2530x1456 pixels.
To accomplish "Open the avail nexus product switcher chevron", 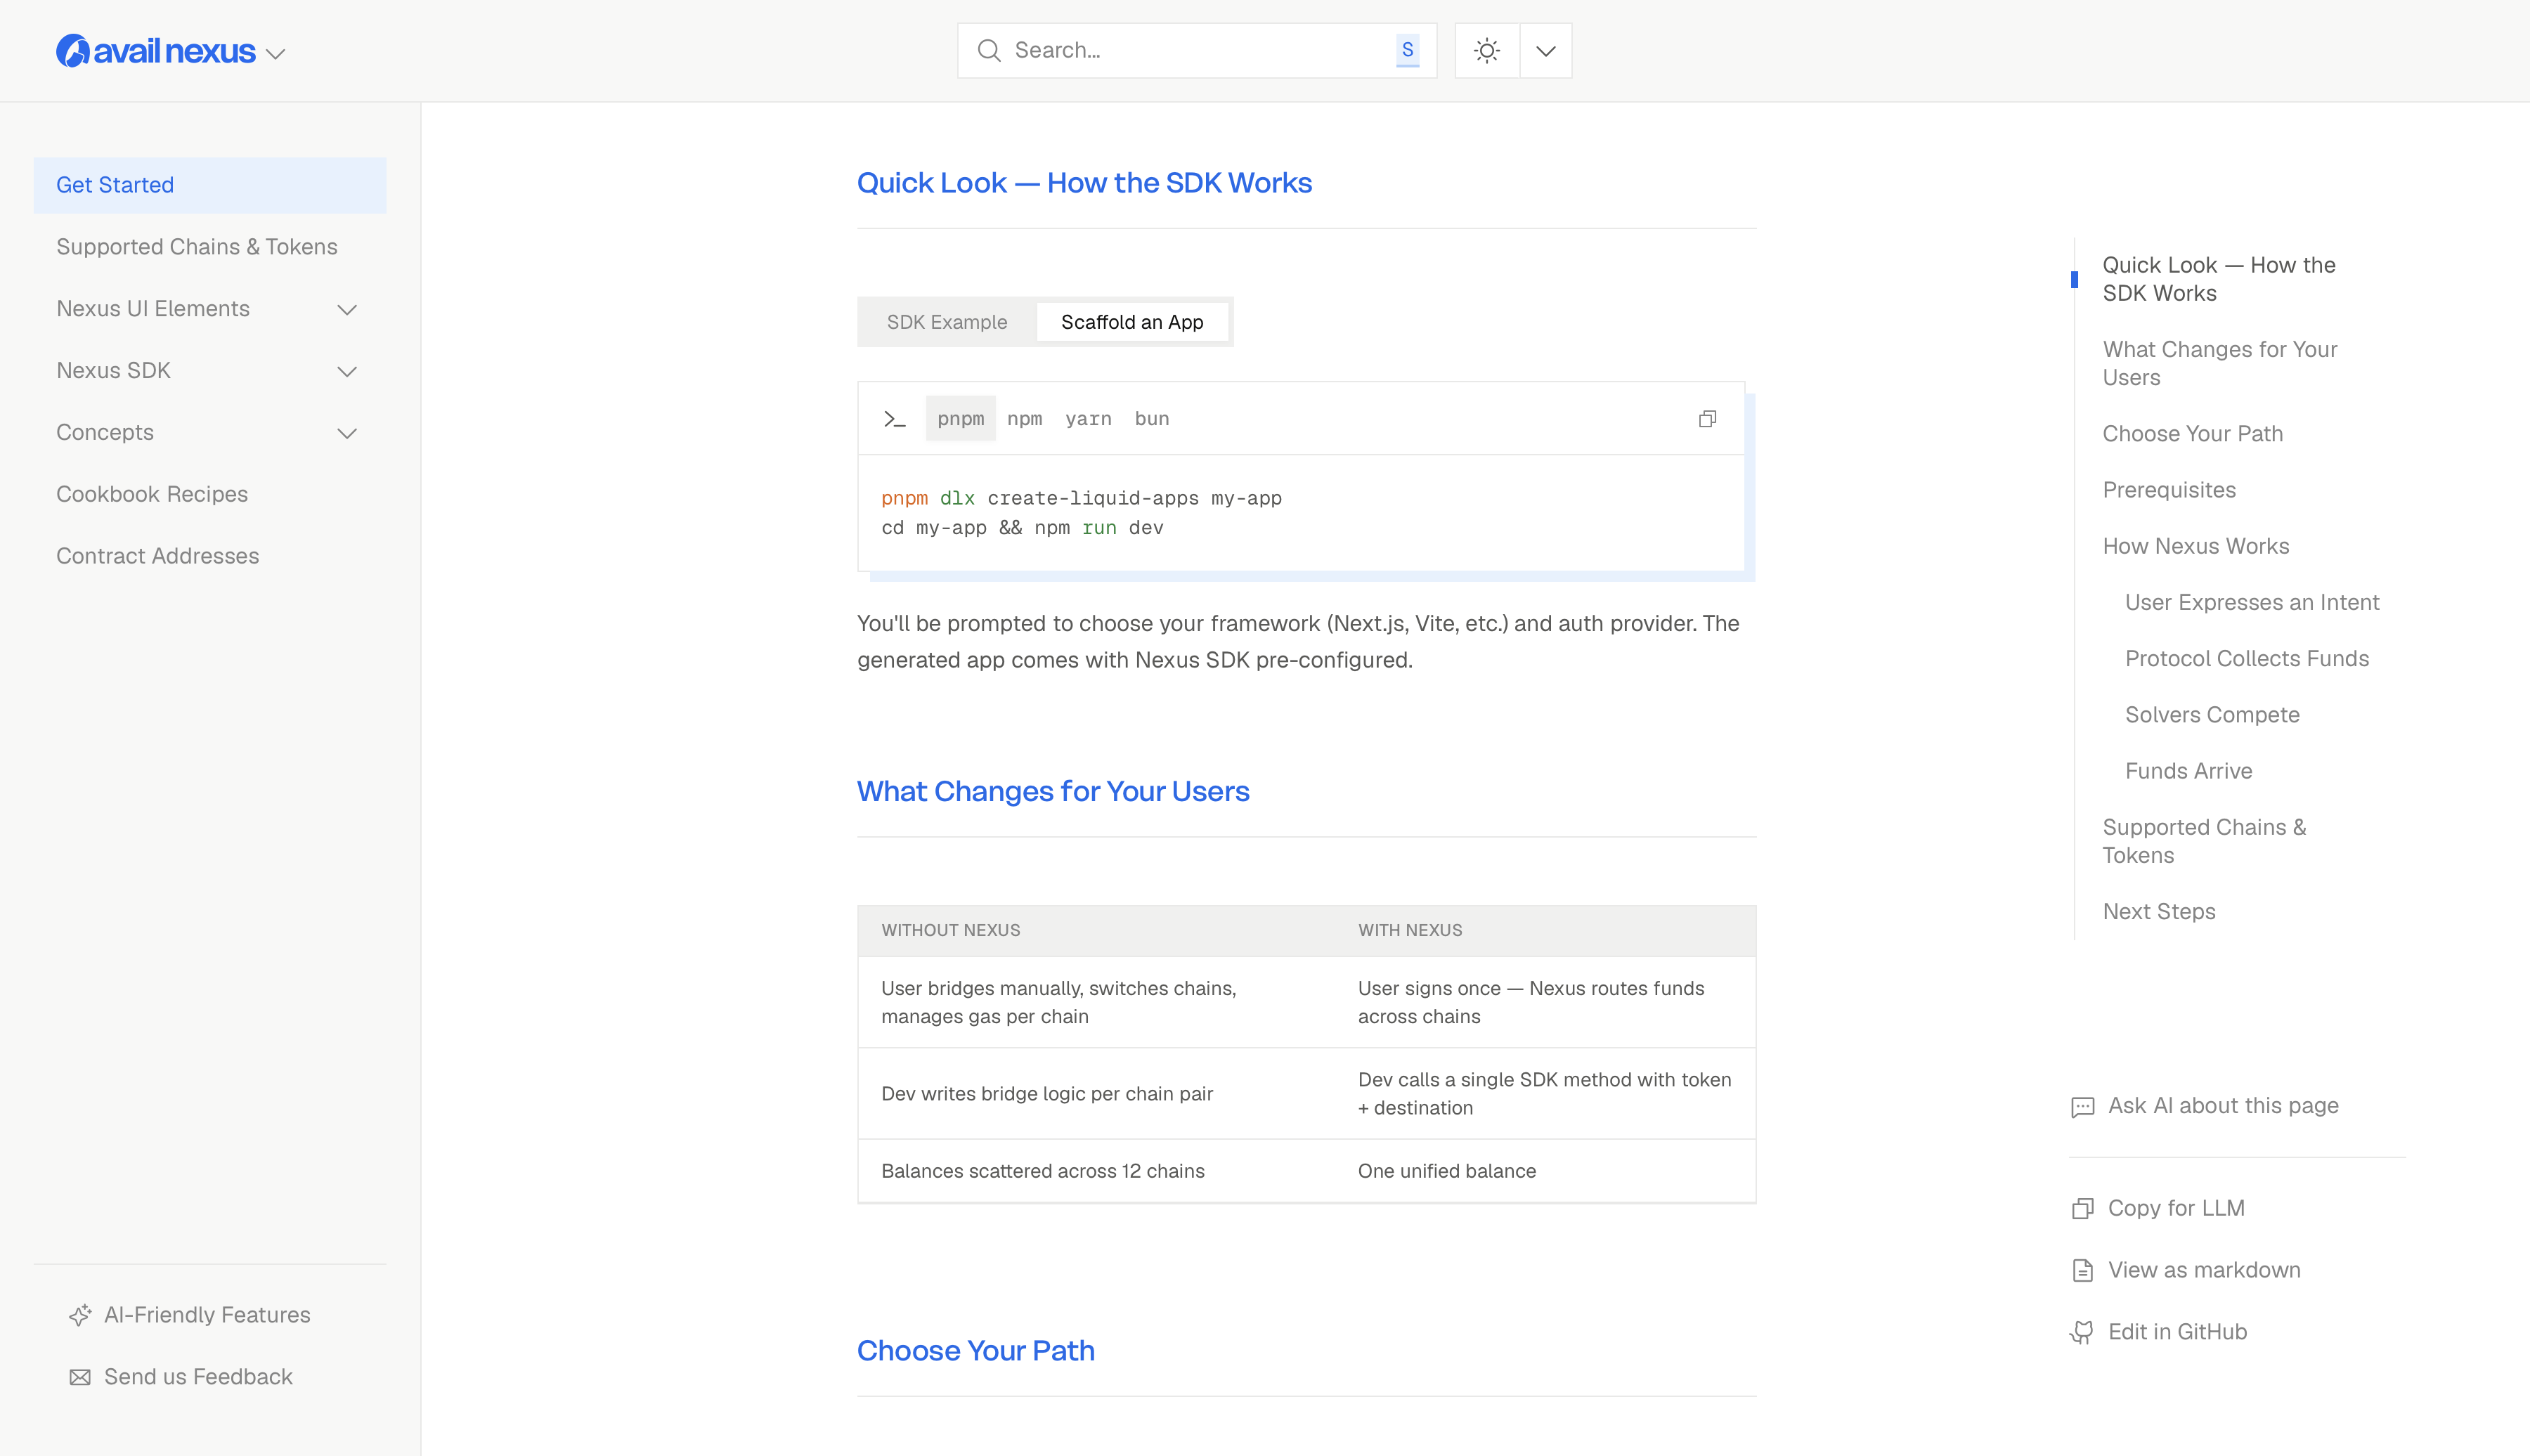I will click(x=276, y=54).
